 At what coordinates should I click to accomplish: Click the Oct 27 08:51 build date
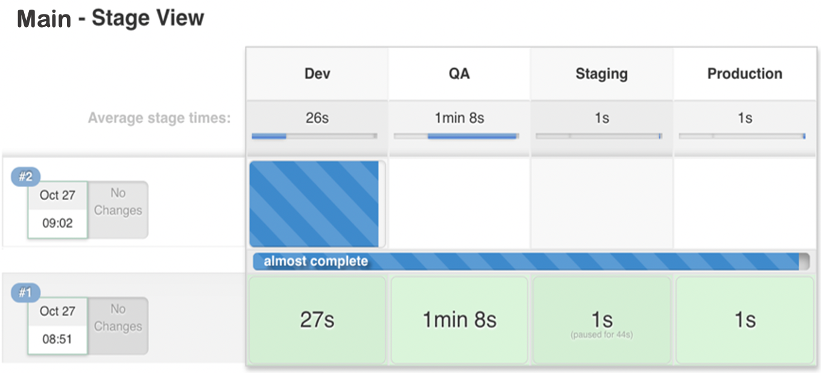(58, 326)
